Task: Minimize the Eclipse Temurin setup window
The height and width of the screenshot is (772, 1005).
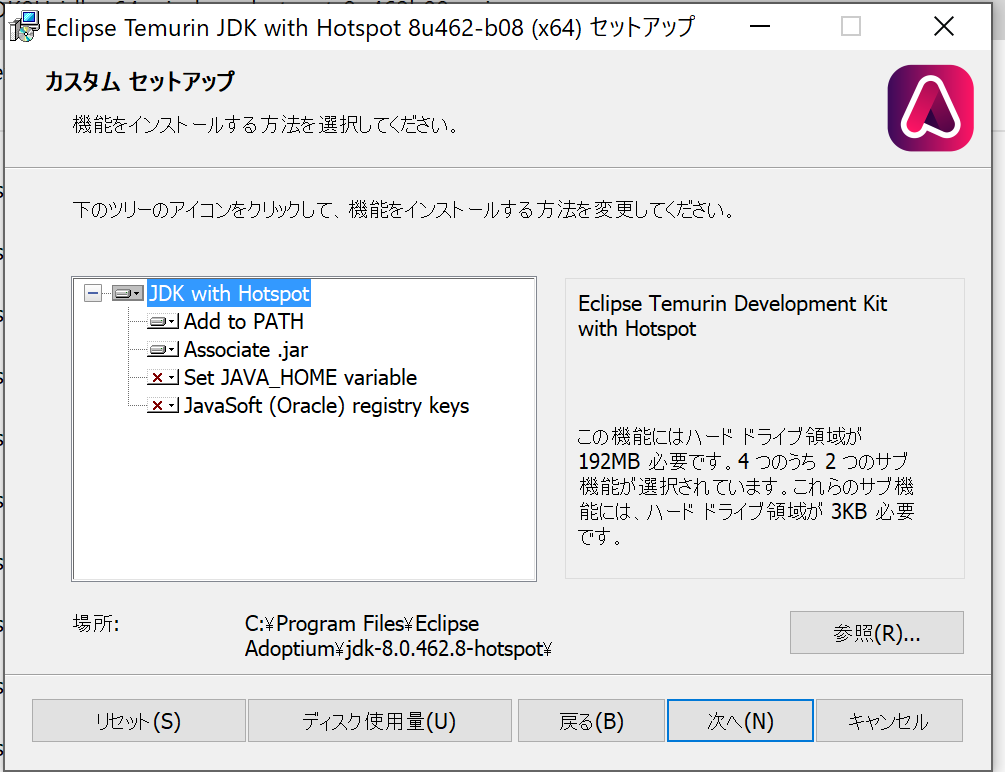Action: coord(760,26)
